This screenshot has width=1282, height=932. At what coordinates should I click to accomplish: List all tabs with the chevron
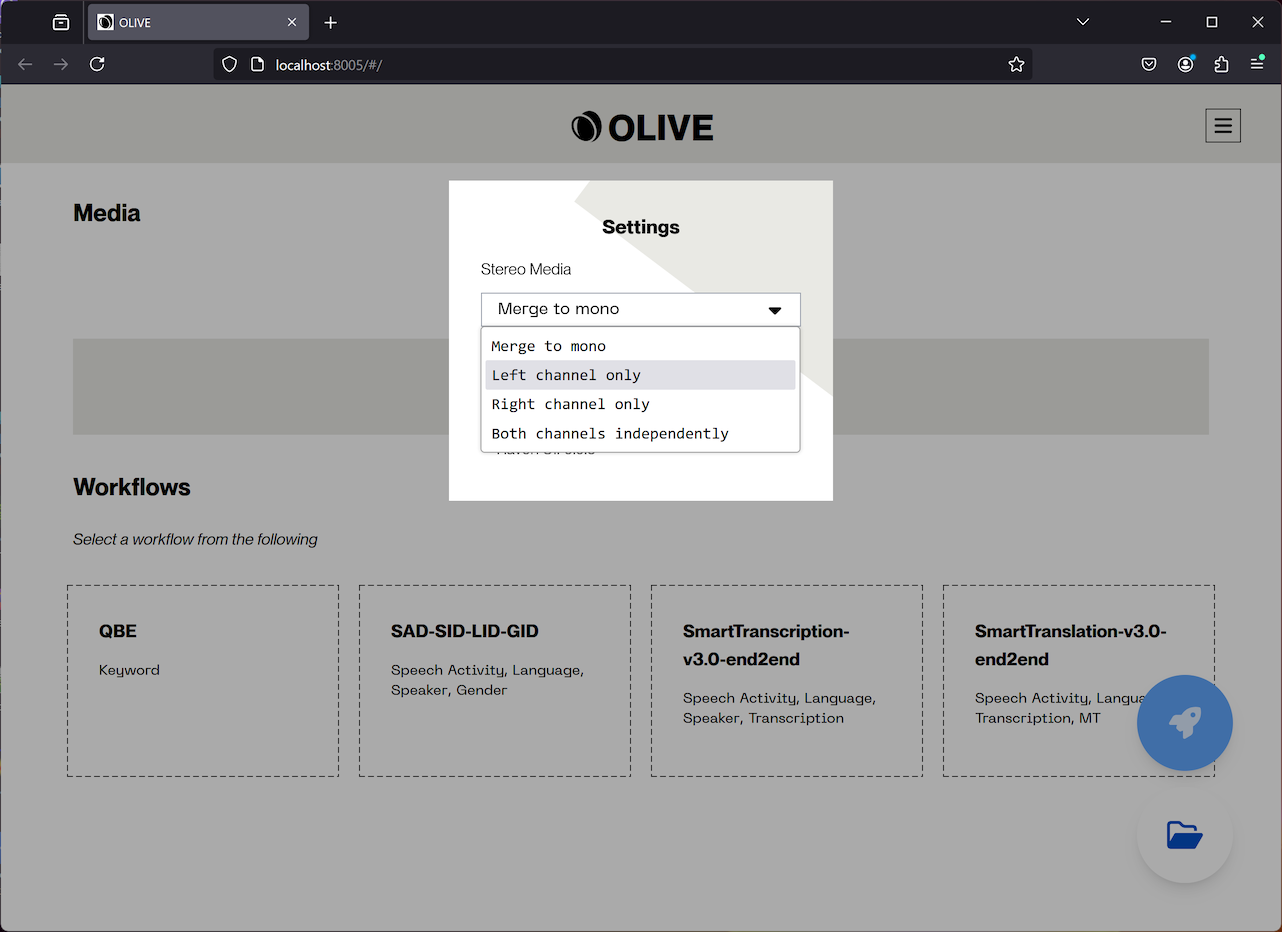(x=1083, y=22)
